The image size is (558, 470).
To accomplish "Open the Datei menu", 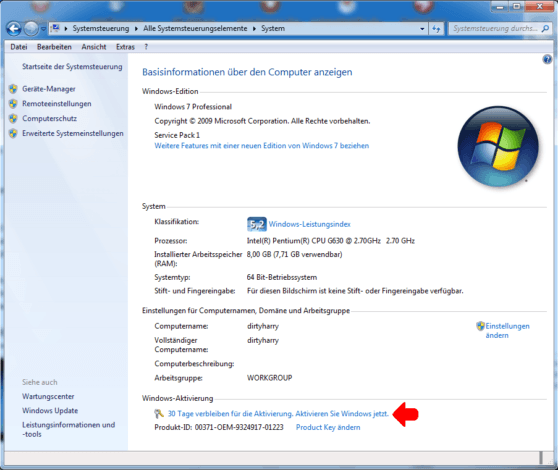I will point(19,47).
